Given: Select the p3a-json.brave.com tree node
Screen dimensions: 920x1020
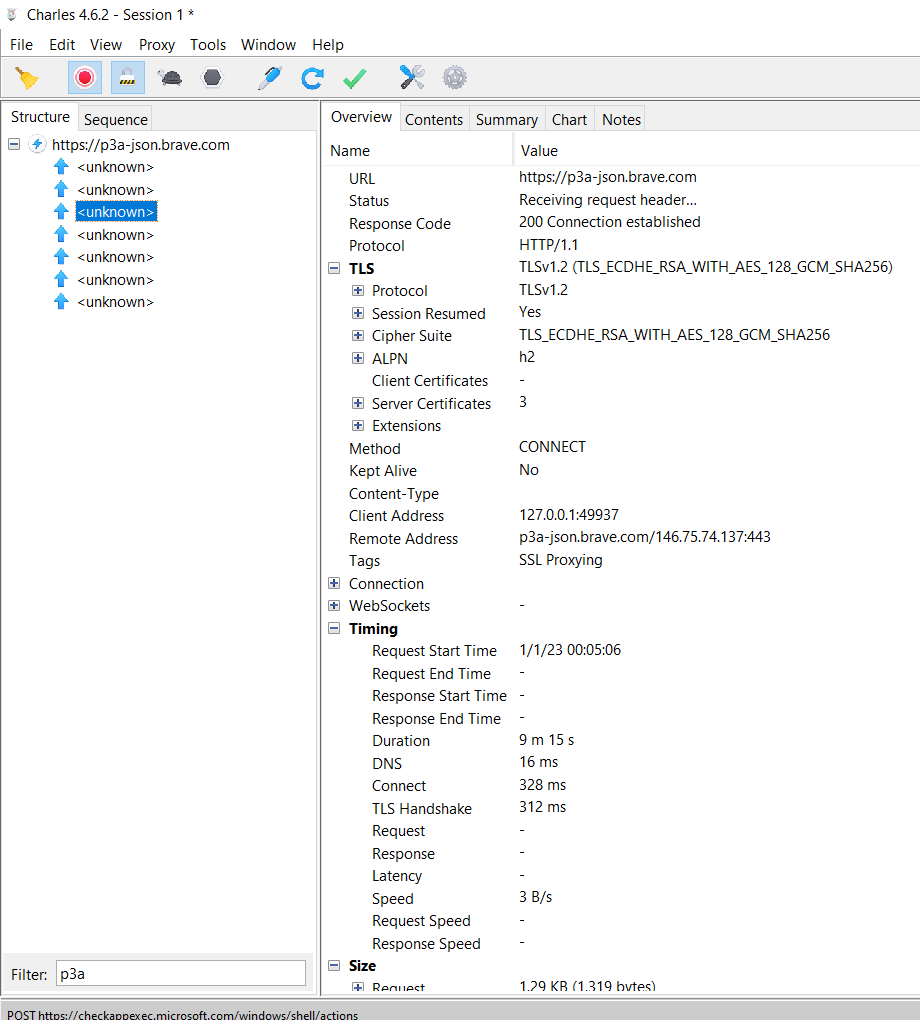Looking at the screenshot, I should 141,144.
